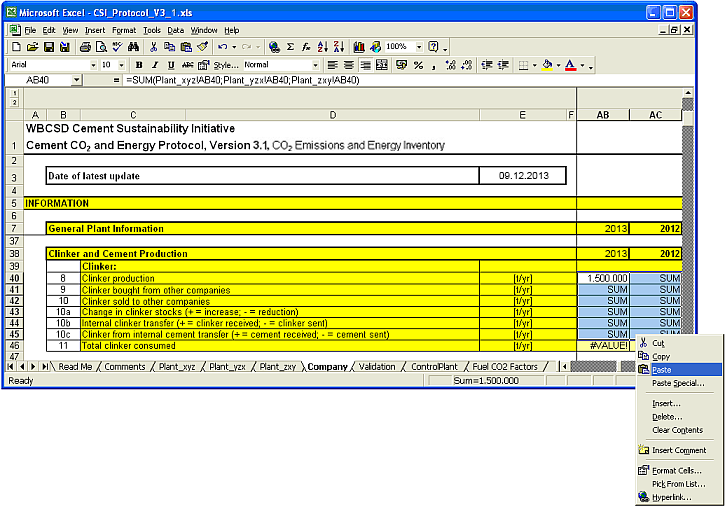The width and height of the screenshot is (725, 507).
Task: Apply Percent style to cells
Action: pyautogui.click(x=418, y=65)
